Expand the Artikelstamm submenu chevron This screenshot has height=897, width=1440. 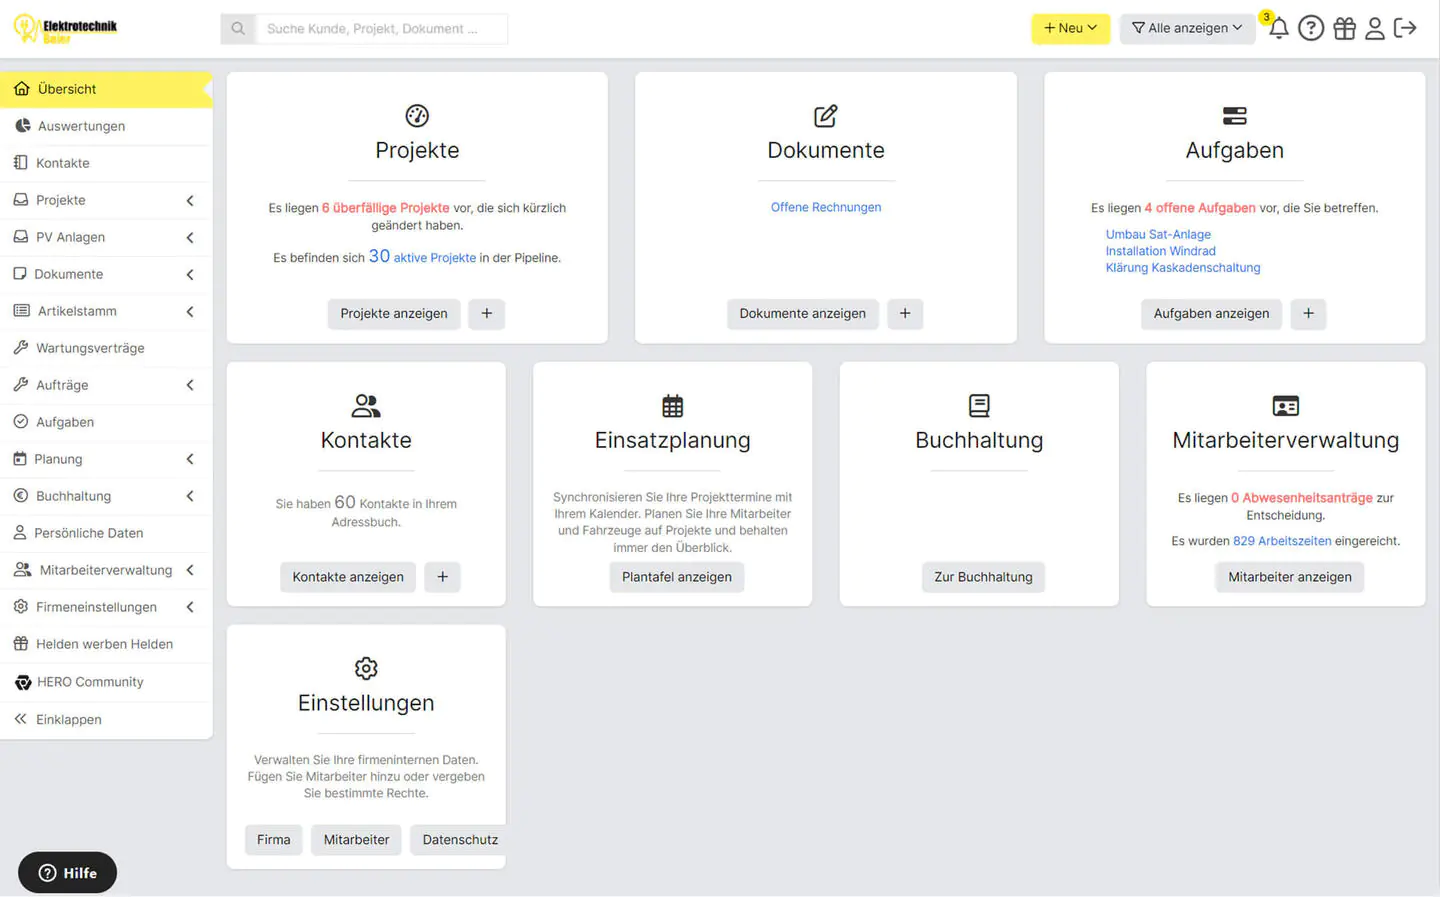coord(190,311)
